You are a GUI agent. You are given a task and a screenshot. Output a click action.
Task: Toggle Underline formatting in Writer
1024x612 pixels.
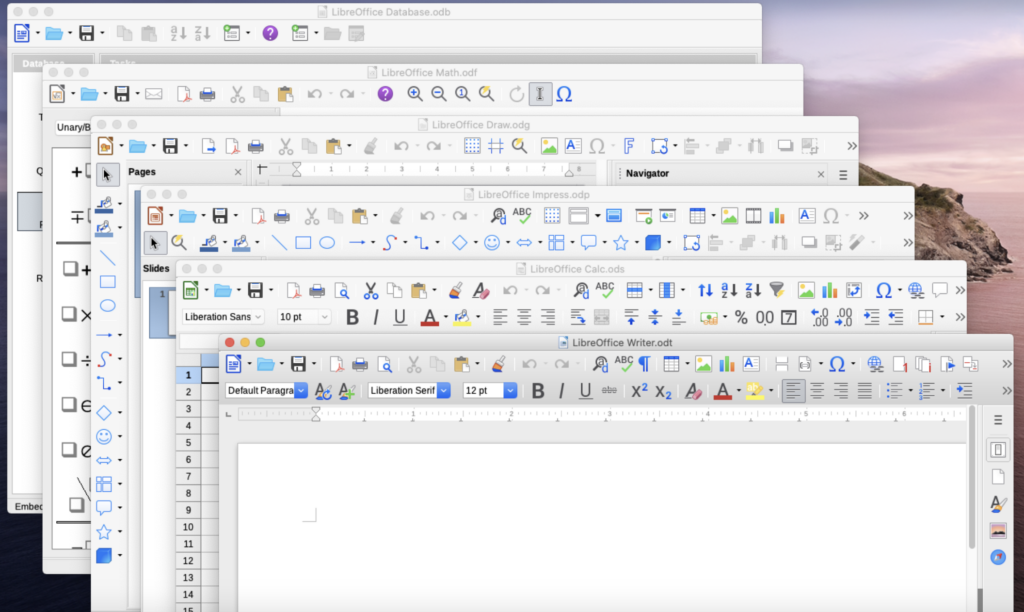point(585,391)
